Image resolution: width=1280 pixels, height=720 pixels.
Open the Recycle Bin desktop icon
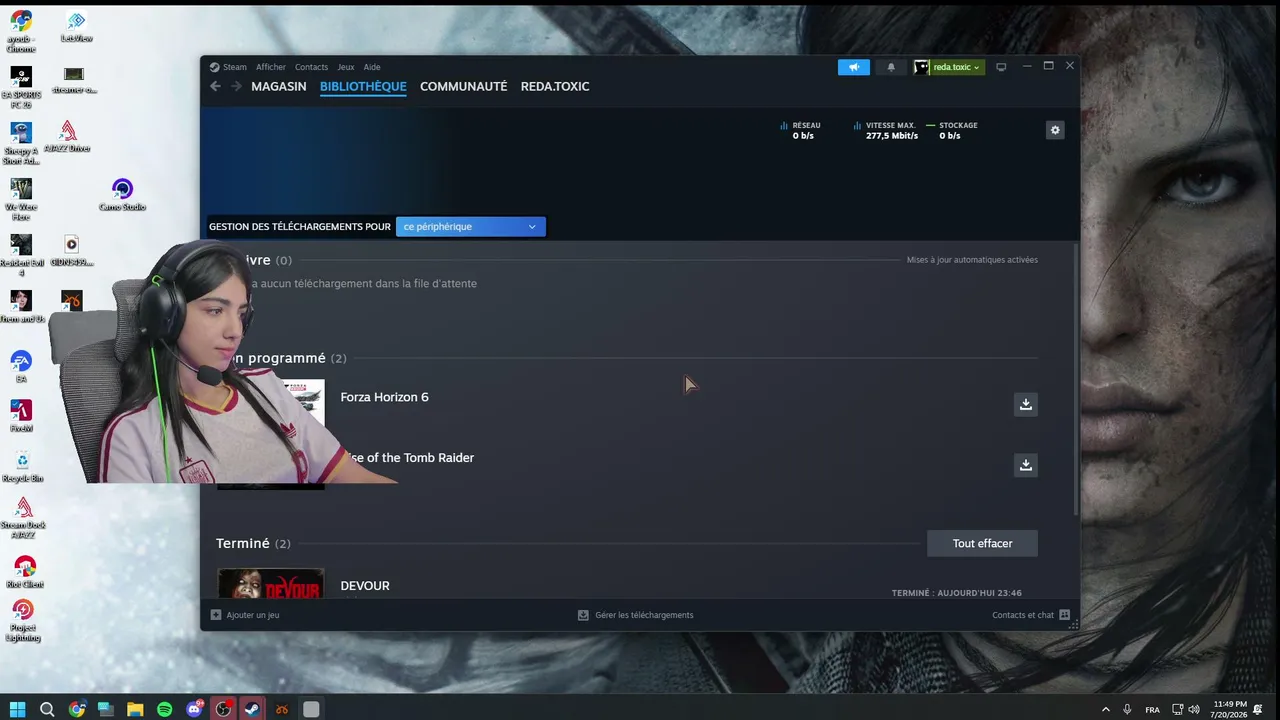click(22, 465)
